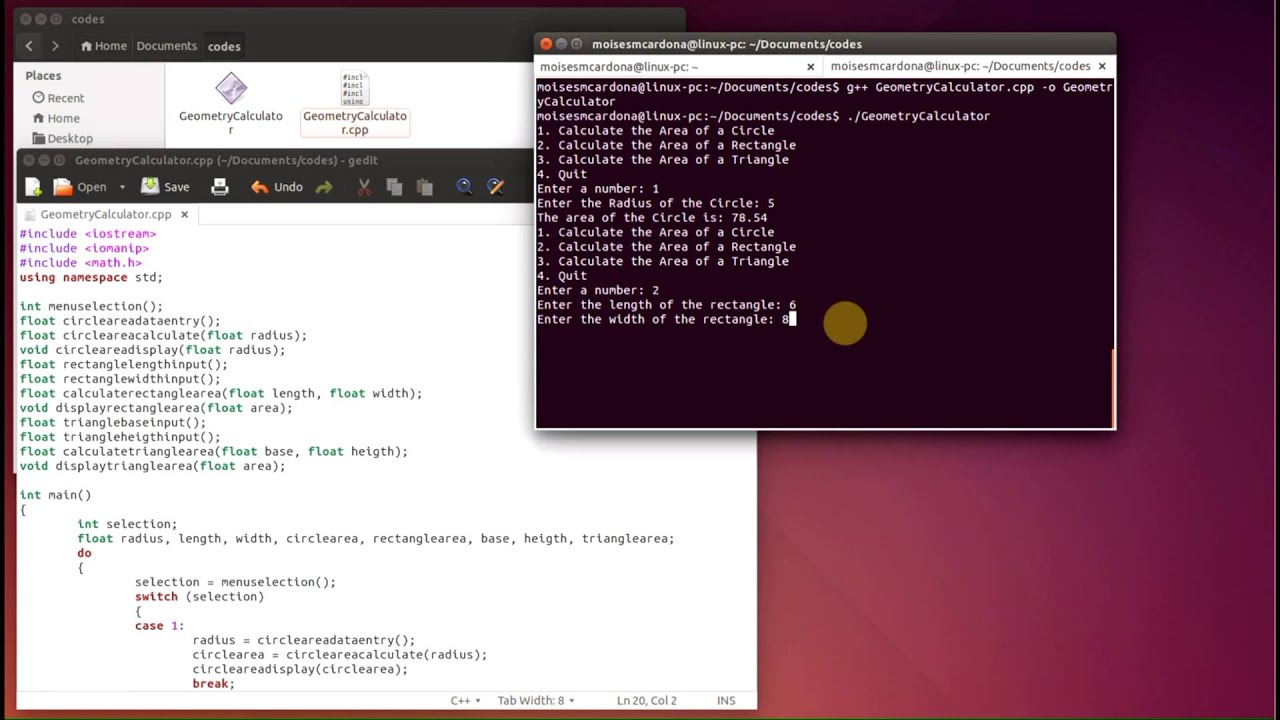
Task: Click the 'int menuselection();' declaration line
Action: tap(91, 306)
